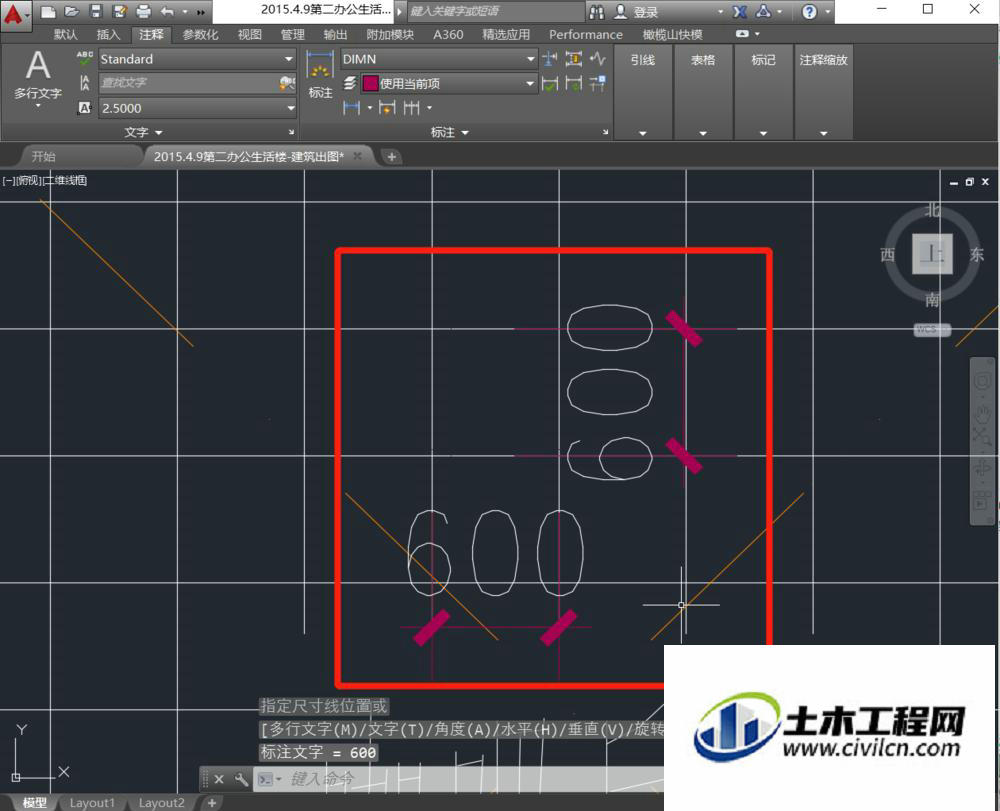The image size is (1000, 811).
Task: Click the continue dimension icon
Action: tap(411, 108)
